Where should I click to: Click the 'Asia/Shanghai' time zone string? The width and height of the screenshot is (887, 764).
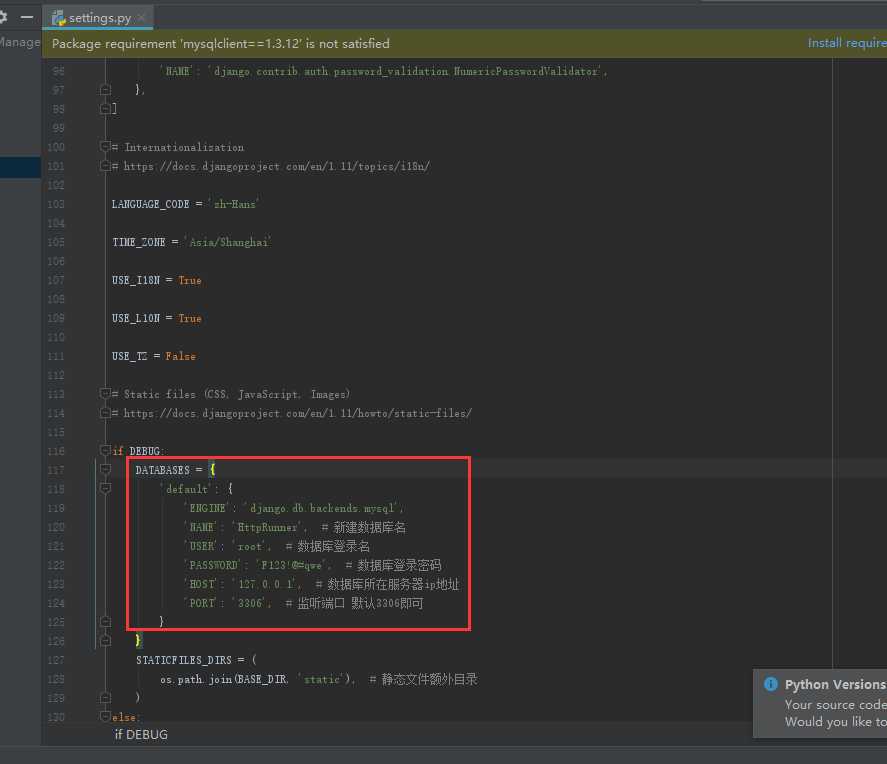click(228, 242)
